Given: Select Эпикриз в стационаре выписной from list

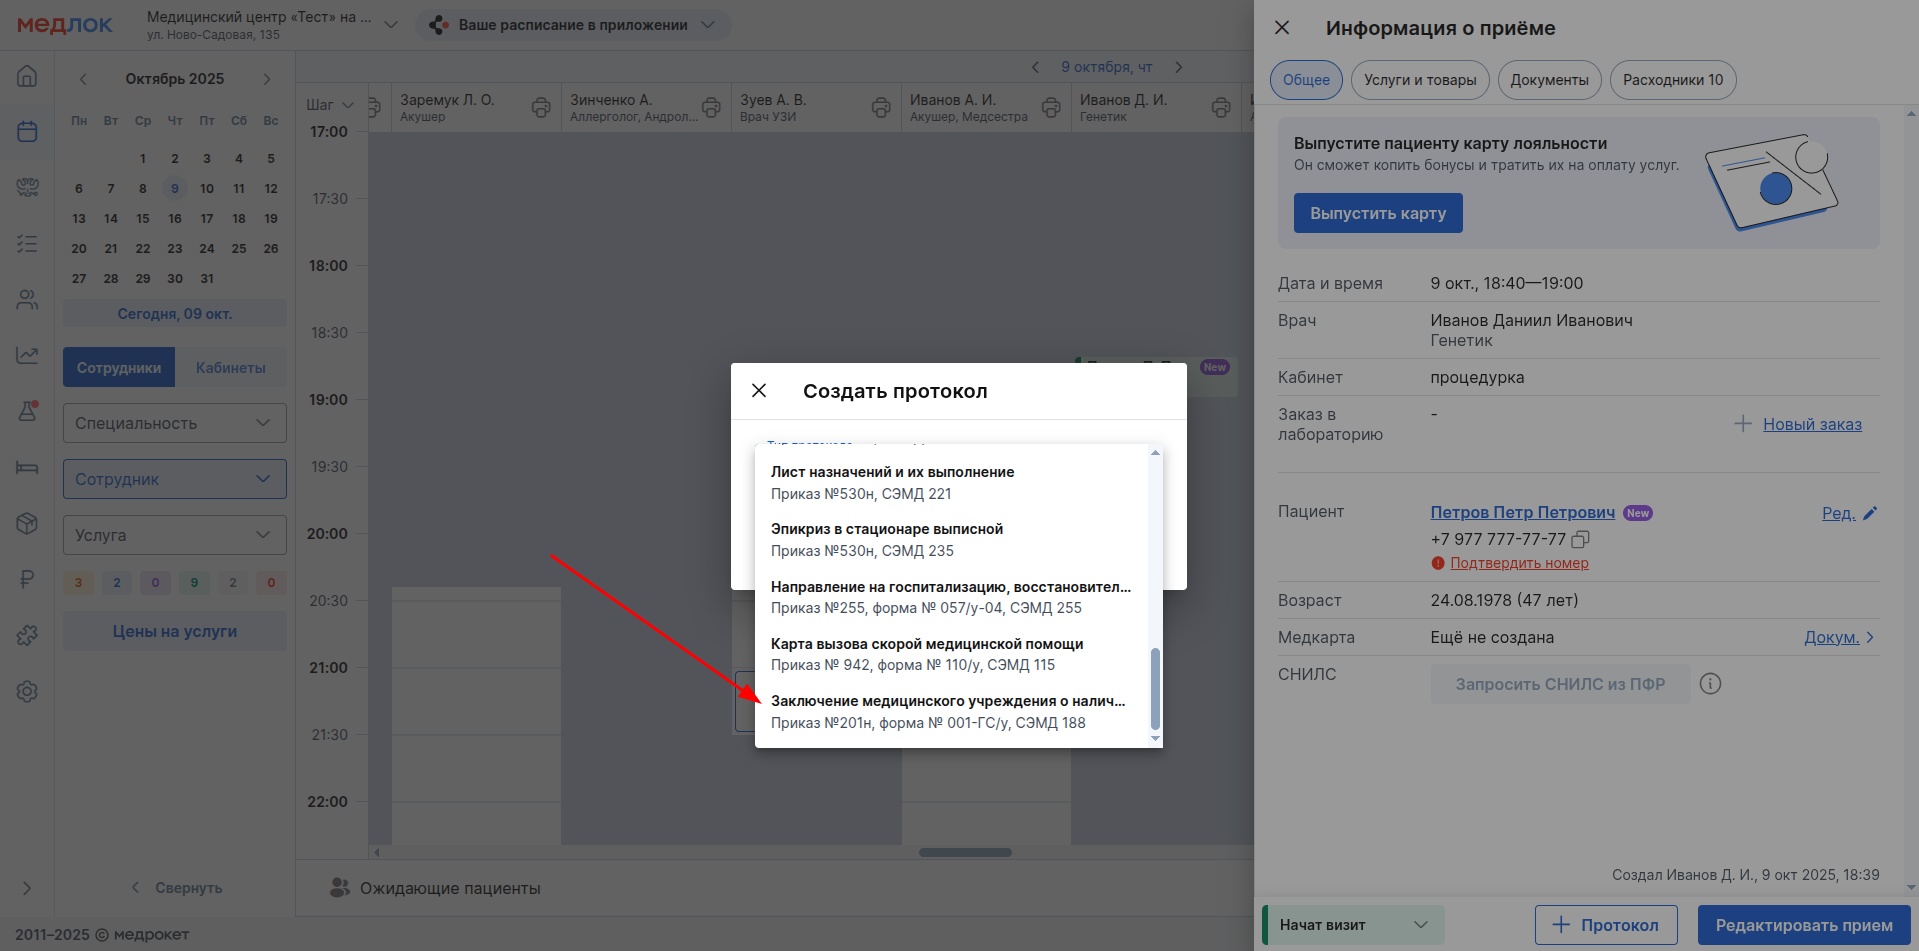Looking at the screenshot, I should [x=886, y=539].
